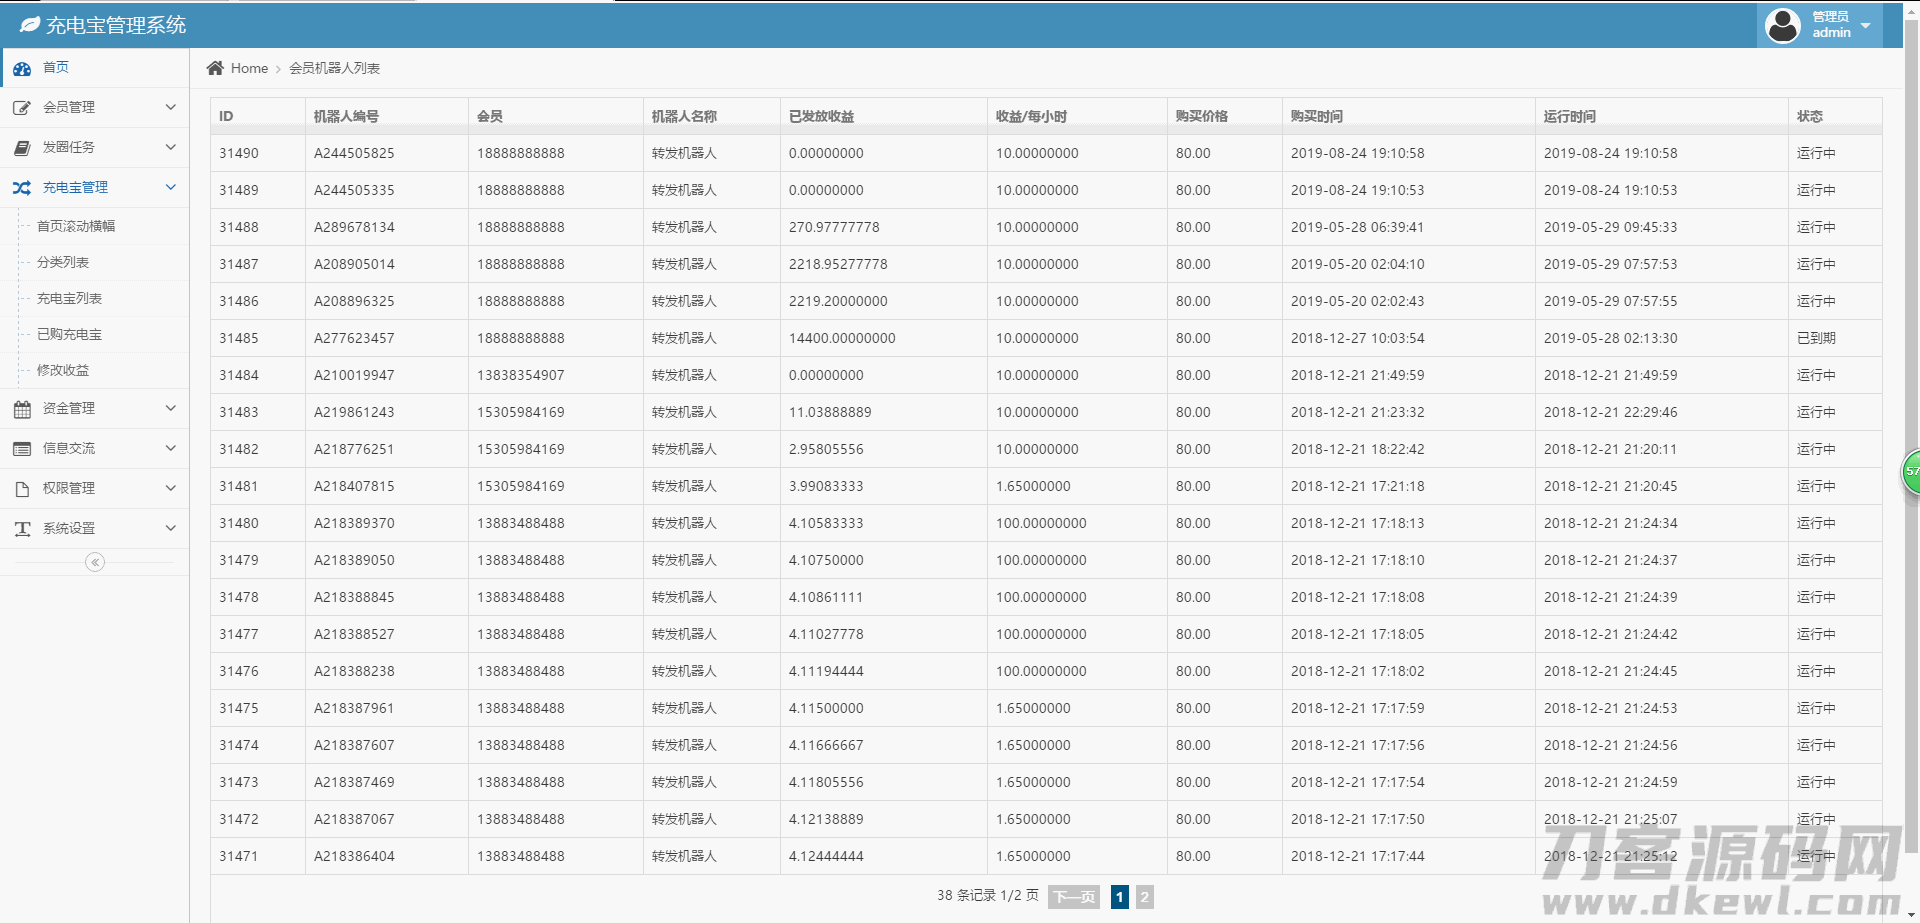Expand the 资金管理 menu chevron
The height and width of the screenshot is (923, 1920).
click(170, 408)
